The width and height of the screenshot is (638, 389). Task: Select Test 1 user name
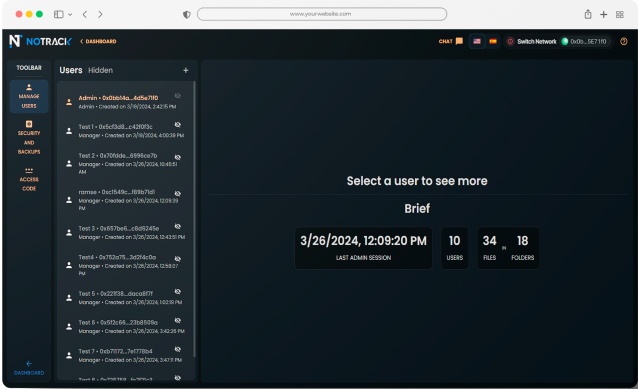click(x=116, y=127)
